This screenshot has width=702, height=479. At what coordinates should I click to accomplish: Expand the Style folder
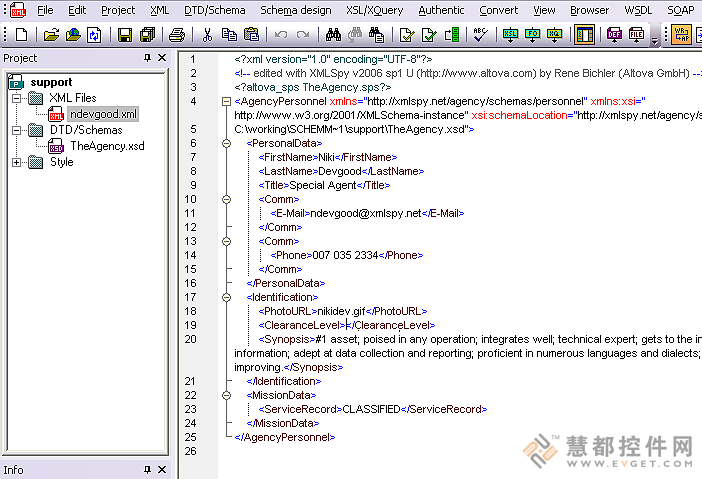tap(16, 163)
